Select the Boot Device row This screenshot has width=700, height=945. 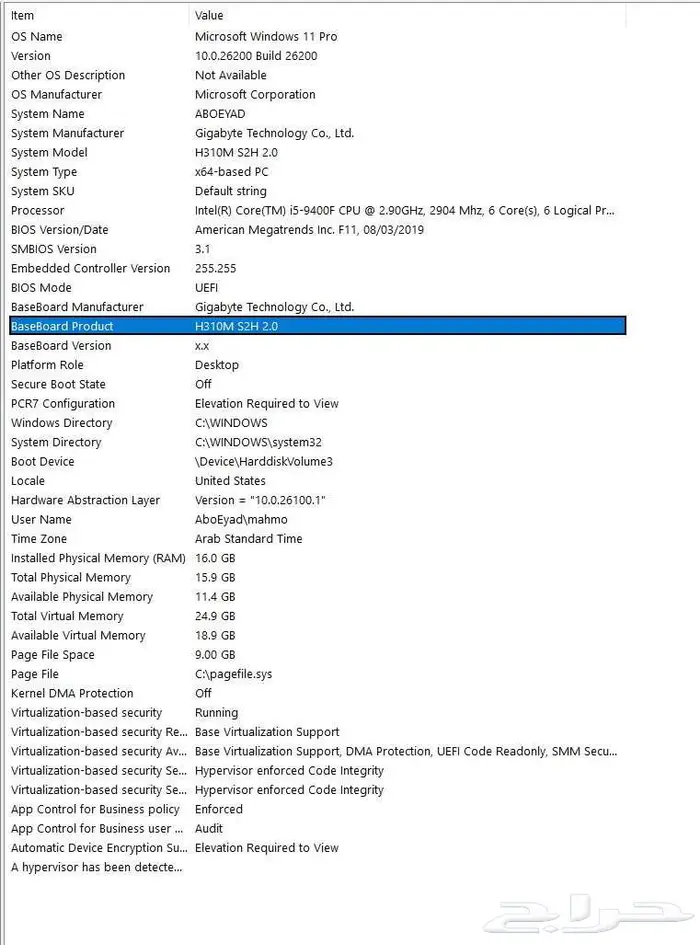point(318,461)
